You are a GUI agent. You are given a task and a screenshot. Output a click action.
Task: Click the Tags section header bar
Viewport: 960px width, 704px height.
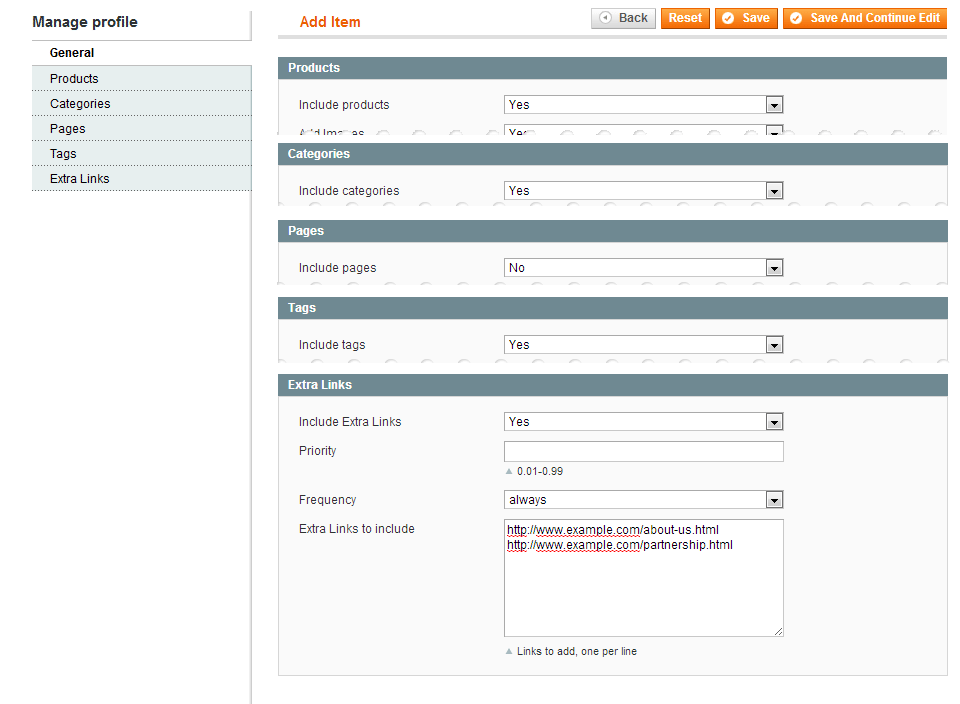(x=612, y=308)
